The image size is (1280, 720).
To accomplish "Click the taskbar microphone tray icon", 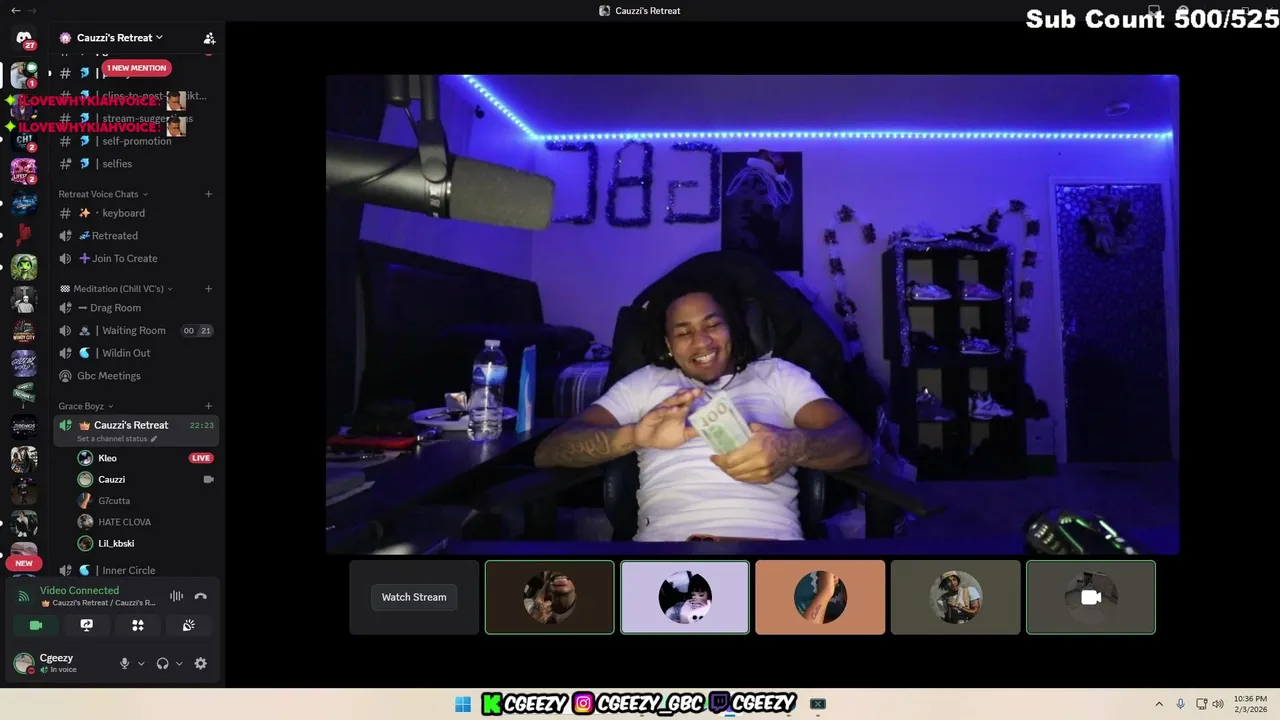I will (x=1181, y=704).
